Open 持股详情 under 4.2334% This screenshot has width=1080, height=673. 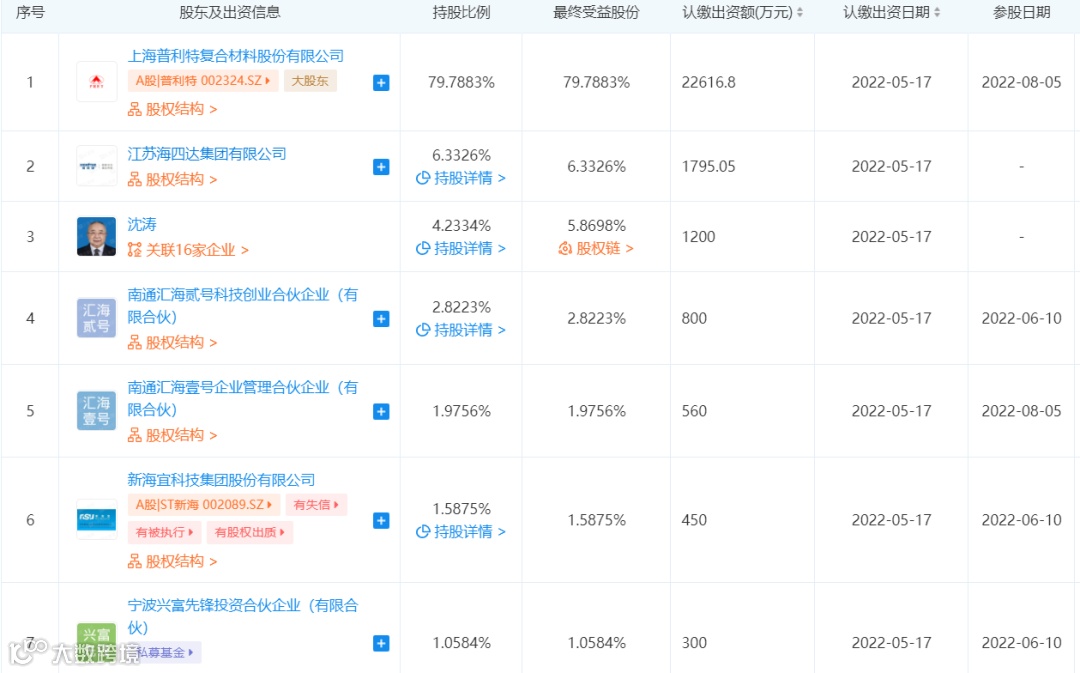(x=461, y=249)
